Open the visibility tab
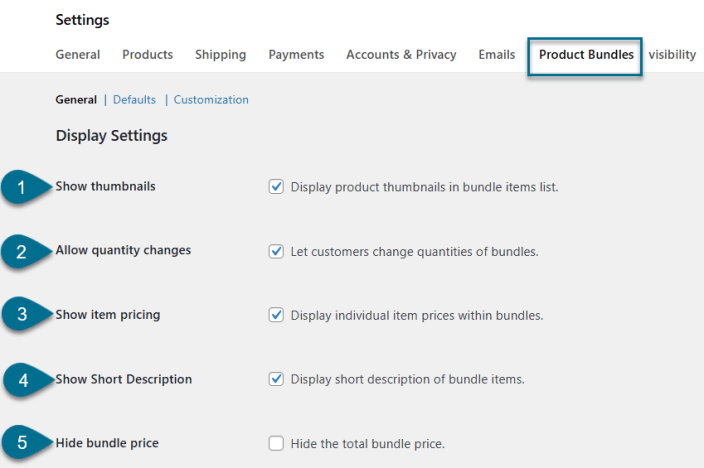704x468 pixels. click(672, 55)
